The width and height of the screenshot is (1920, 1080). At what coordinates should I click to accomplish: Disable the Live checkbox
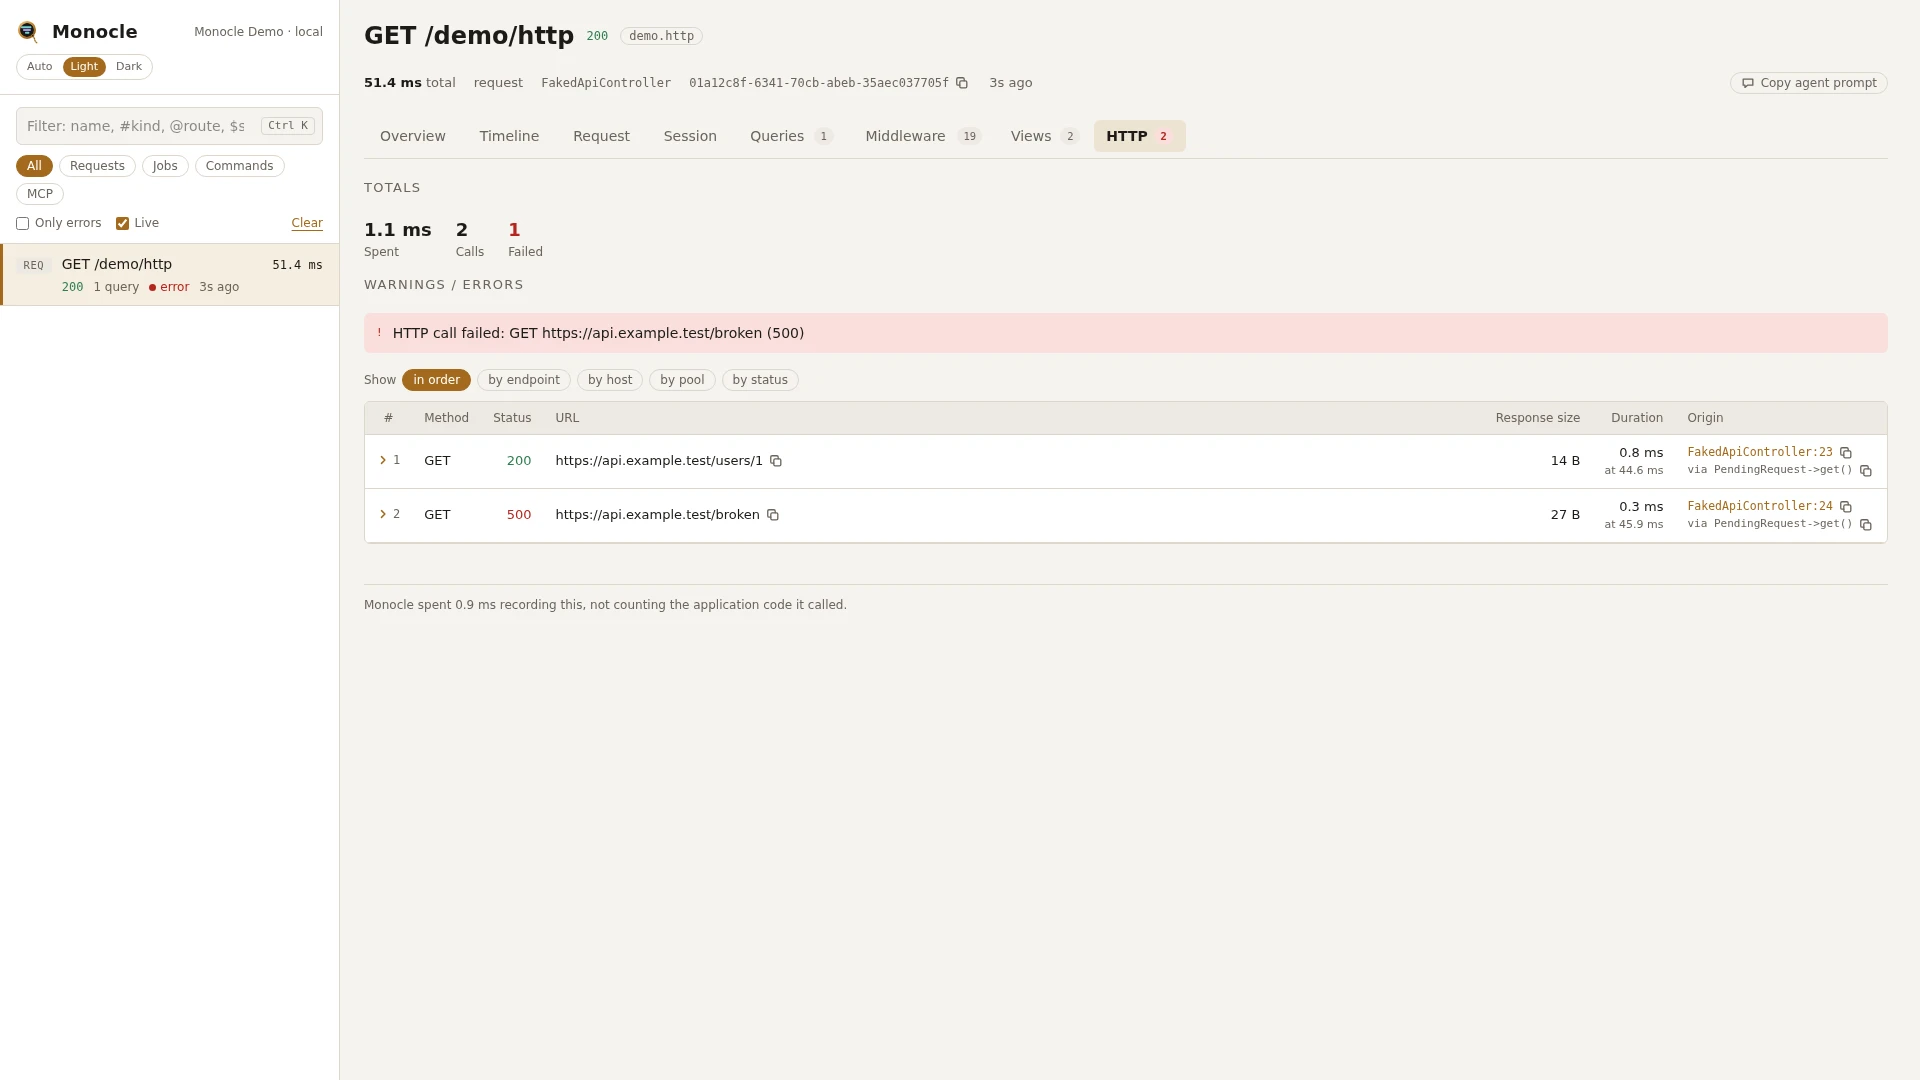point(122,224)
